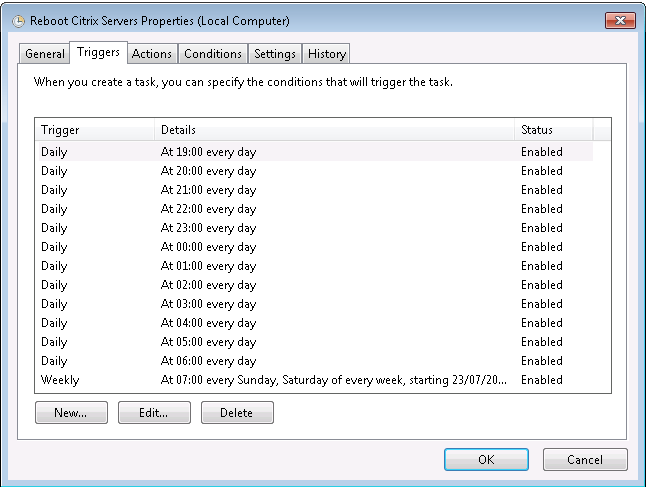This screenshot has width=646, height=487.
Task: Click 'Daily' in the 19:00 row
Action: tap(54, 152)
